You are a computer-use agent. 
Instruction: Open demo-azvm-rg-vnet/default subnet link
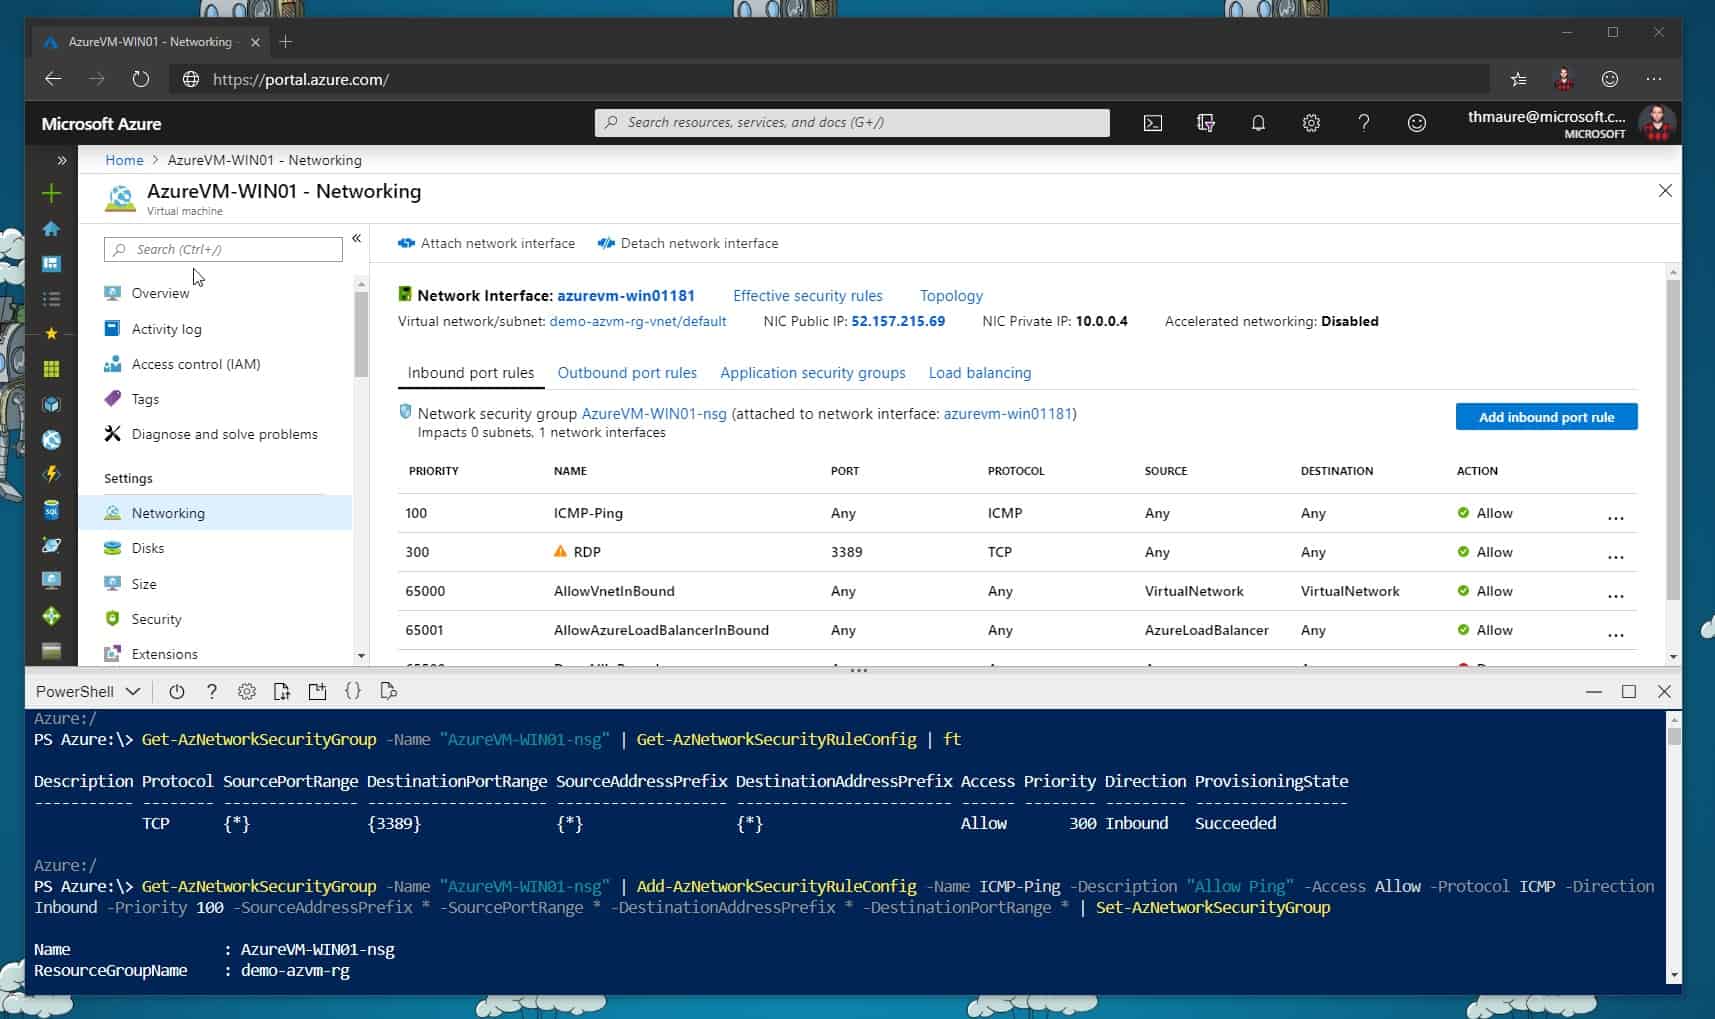coord(638,321)
